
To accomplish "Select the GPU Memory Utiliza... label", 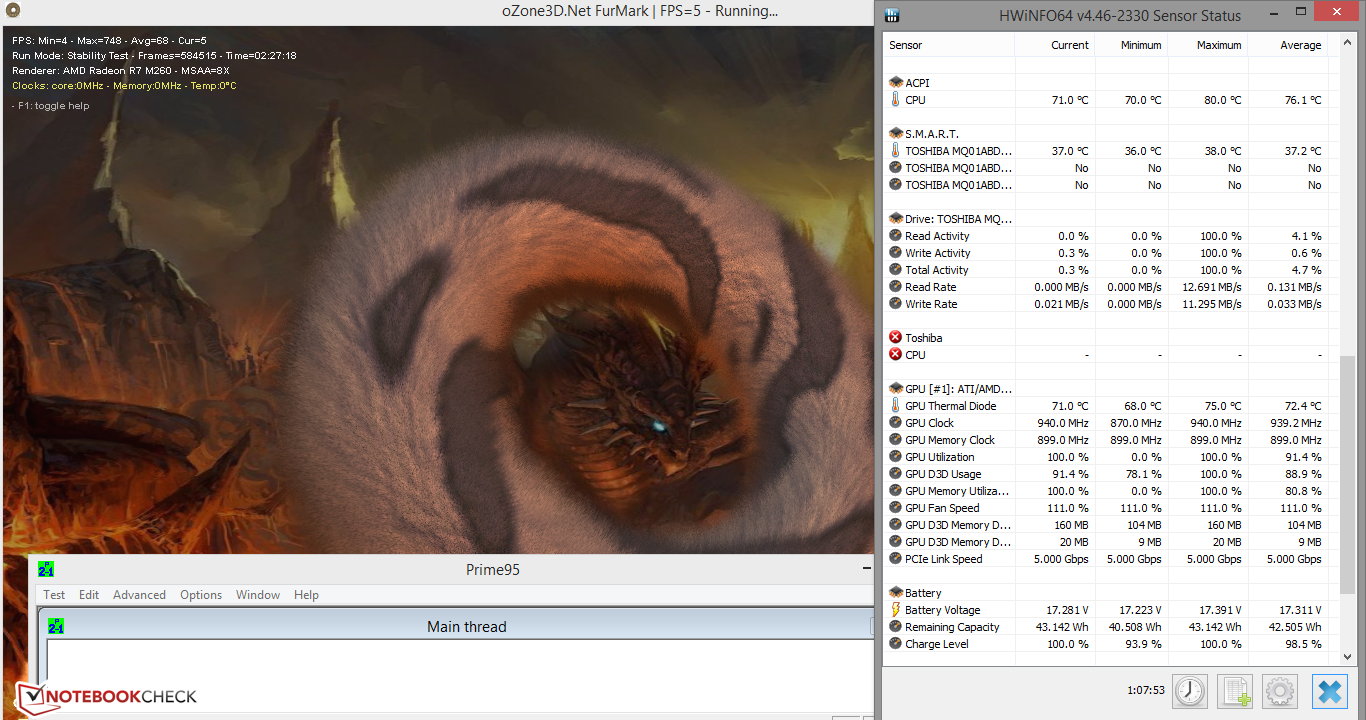I will [x=957, y=491].
